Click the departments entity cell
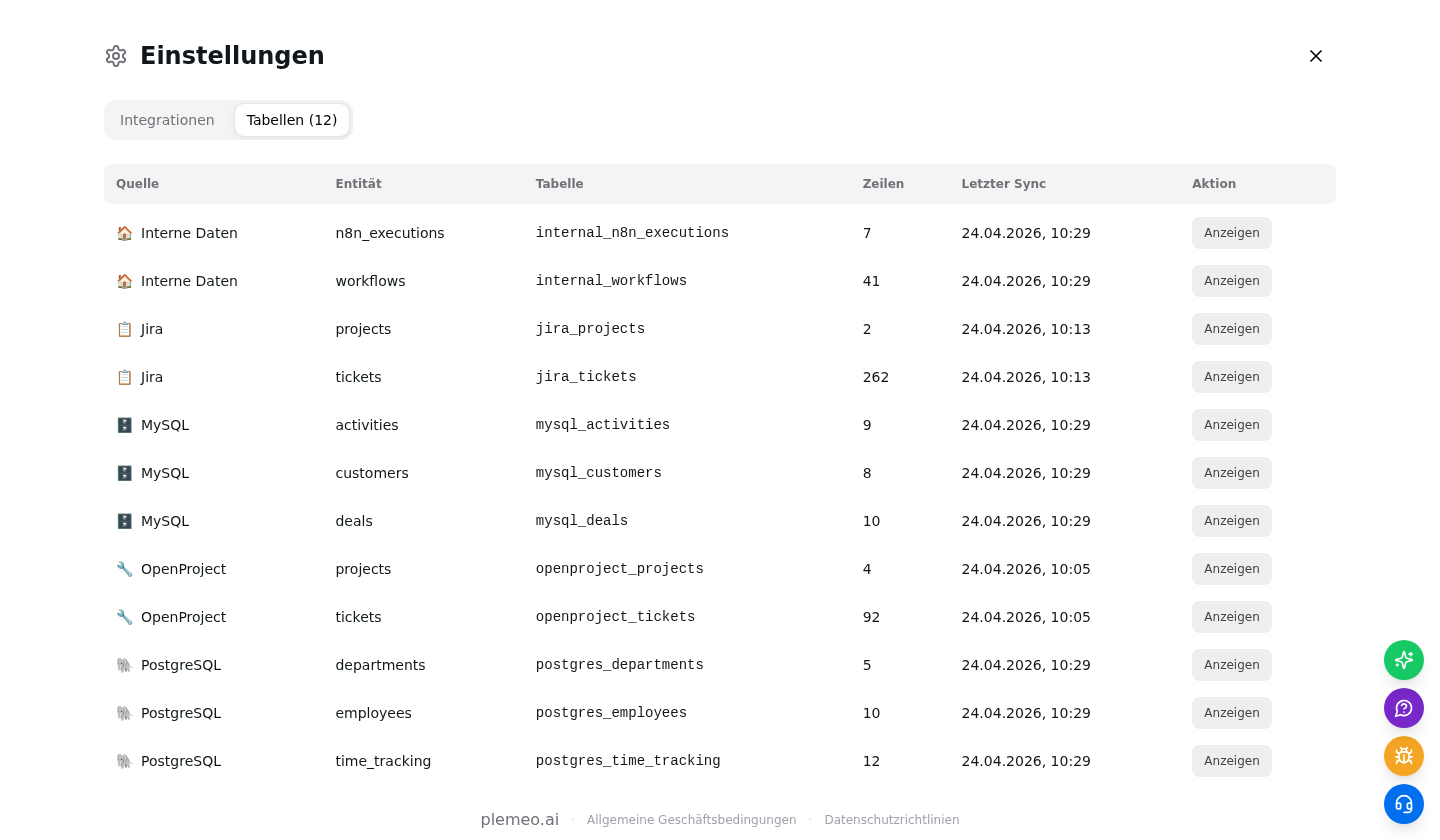 click(x=380, y=665)
